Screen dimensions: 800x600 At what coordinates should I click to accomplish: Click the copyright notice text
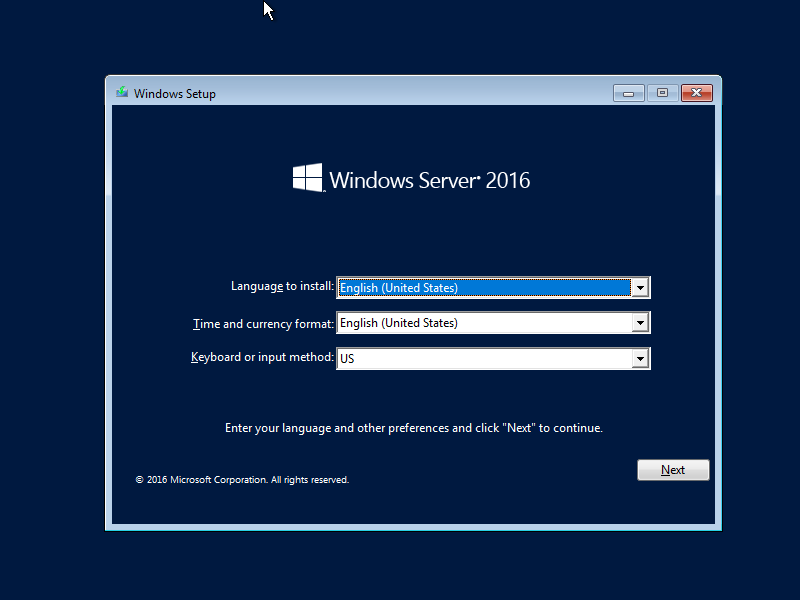coord(242,479)
